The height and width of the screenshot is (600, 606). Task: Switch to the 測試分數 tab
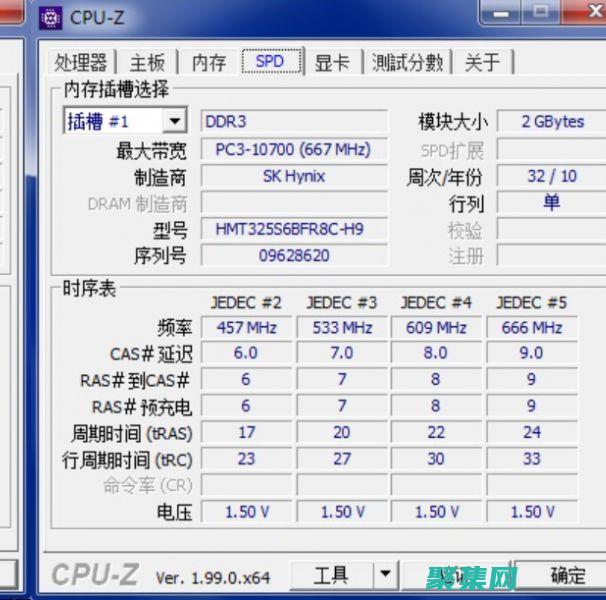coord(406,62)
